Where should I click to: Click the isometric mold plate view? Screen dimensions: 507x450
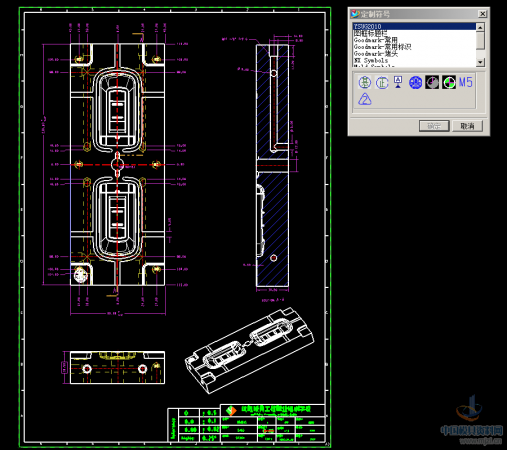(249, 351)
